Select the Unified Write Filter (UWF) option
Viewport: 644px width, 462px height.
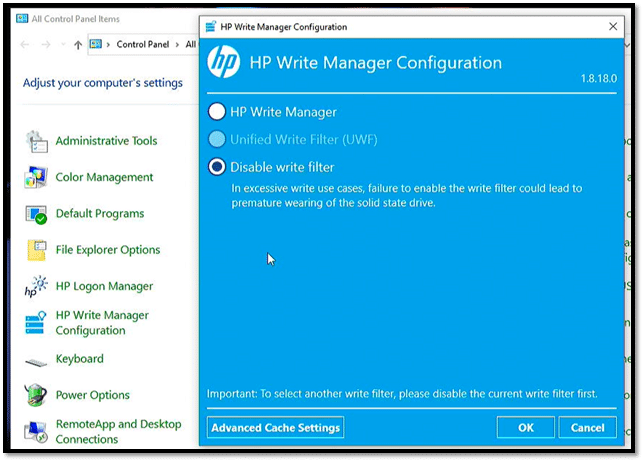pos(217,139)
